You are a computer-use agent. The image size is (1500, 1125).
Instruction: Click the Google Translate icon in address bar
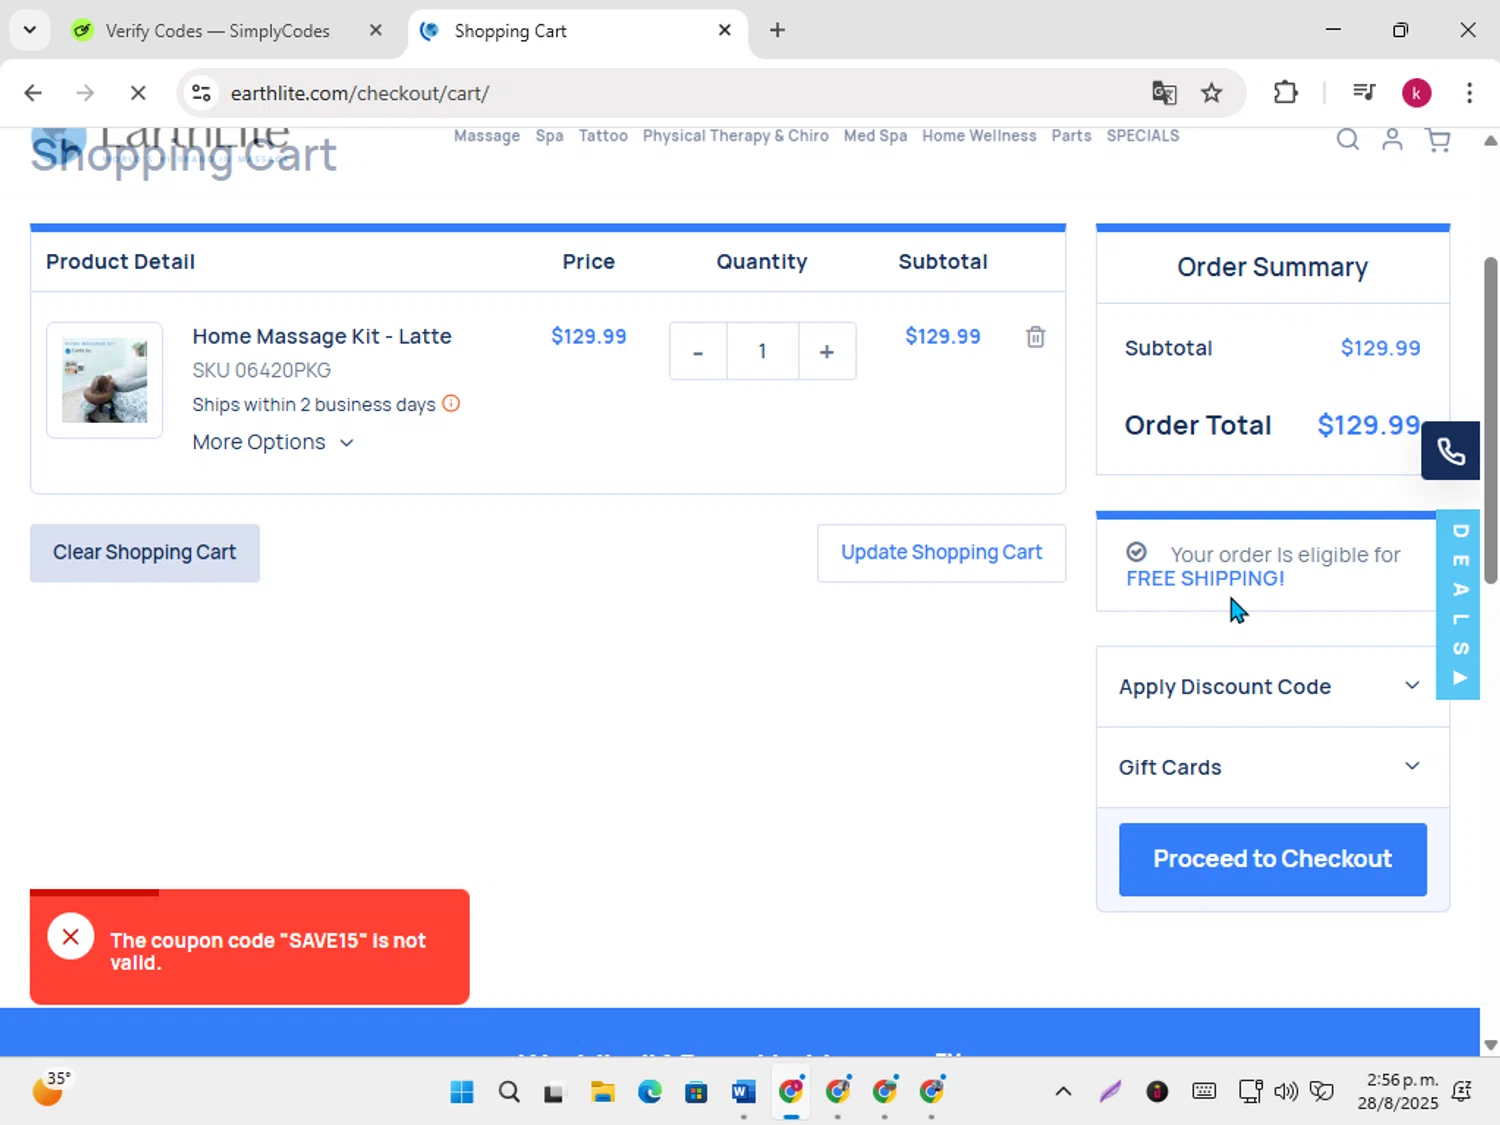[x=1164, y=93]
